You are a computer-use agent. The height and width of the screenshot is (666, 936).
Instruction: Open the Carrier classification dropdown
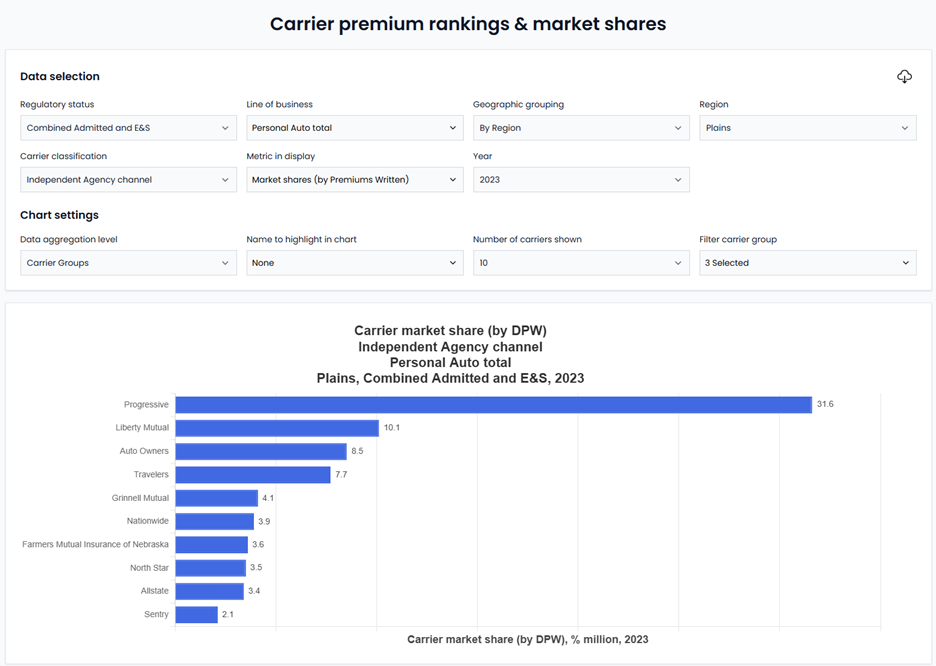tap(128, 180)
